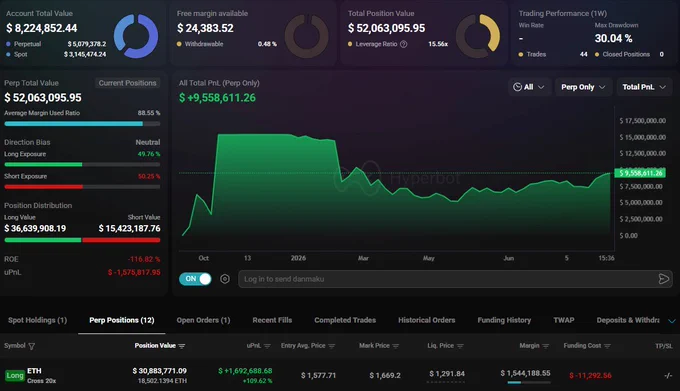680x391 pixels.
Task: Click the Free margin donut chart
Action: pos(307,36)
